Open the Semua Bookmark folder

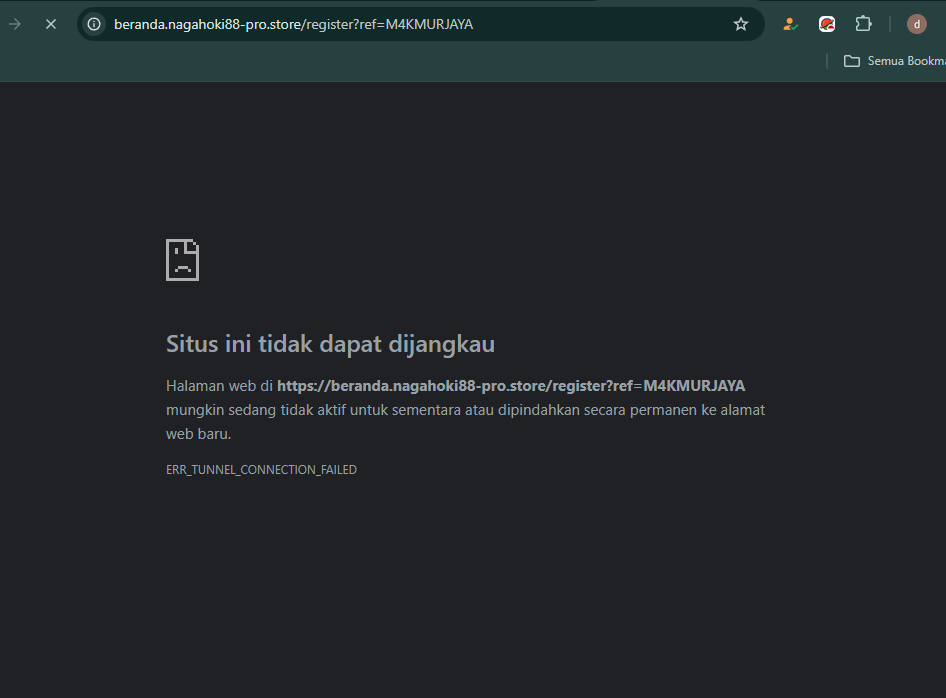tap(895, 61)
